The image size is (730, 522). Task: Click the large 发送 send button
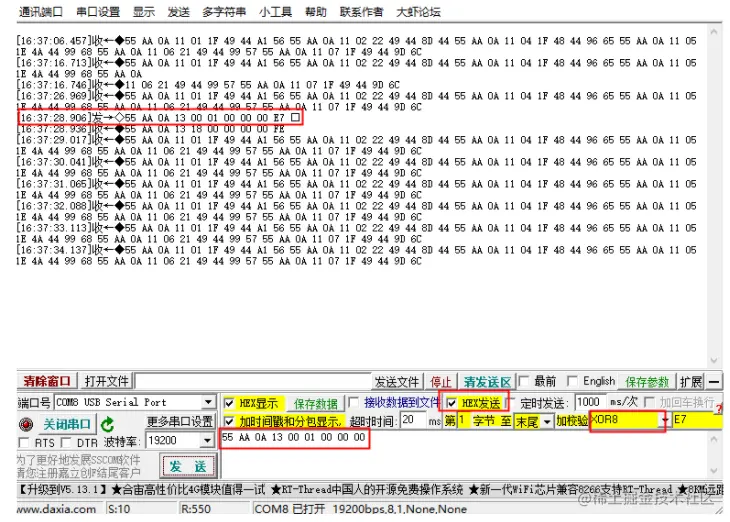(x=188, y=466)
